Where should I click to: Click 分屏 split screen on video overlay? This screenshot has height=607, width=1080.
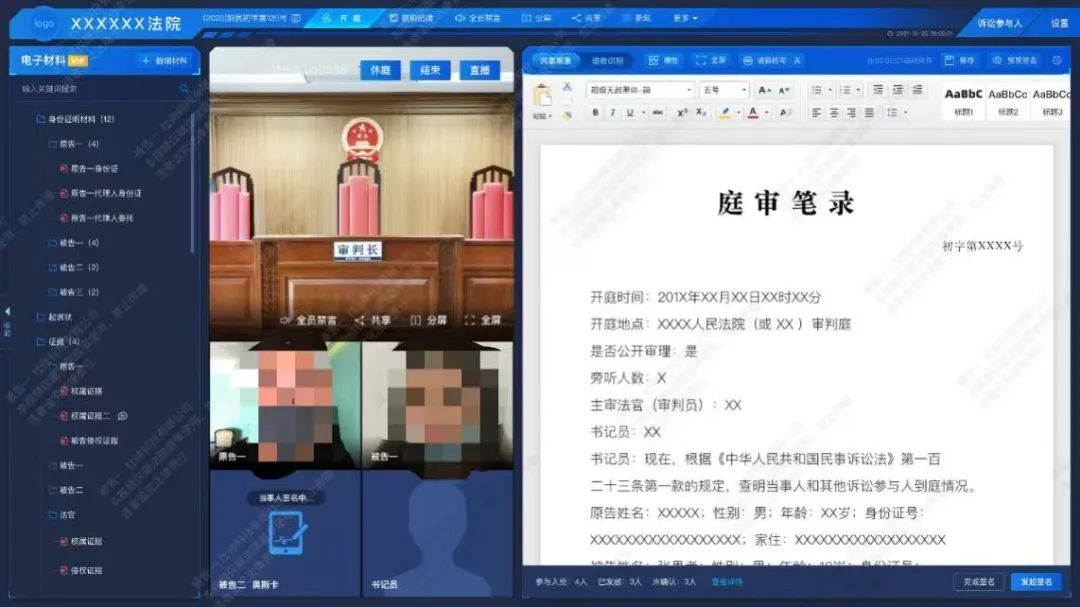(x=428, y=320)
